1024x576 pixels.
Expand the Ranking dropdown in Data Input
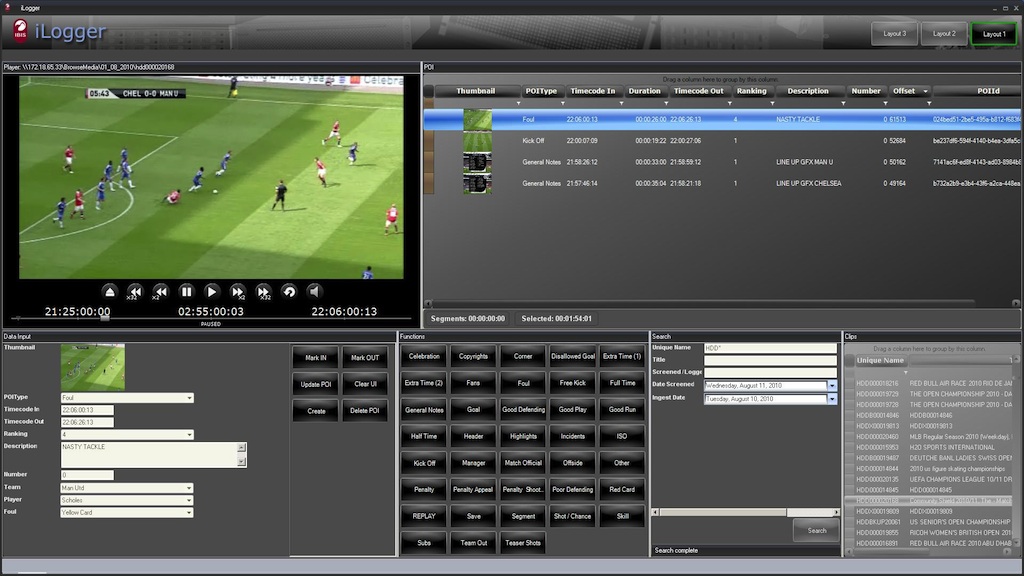pos(189,435)
